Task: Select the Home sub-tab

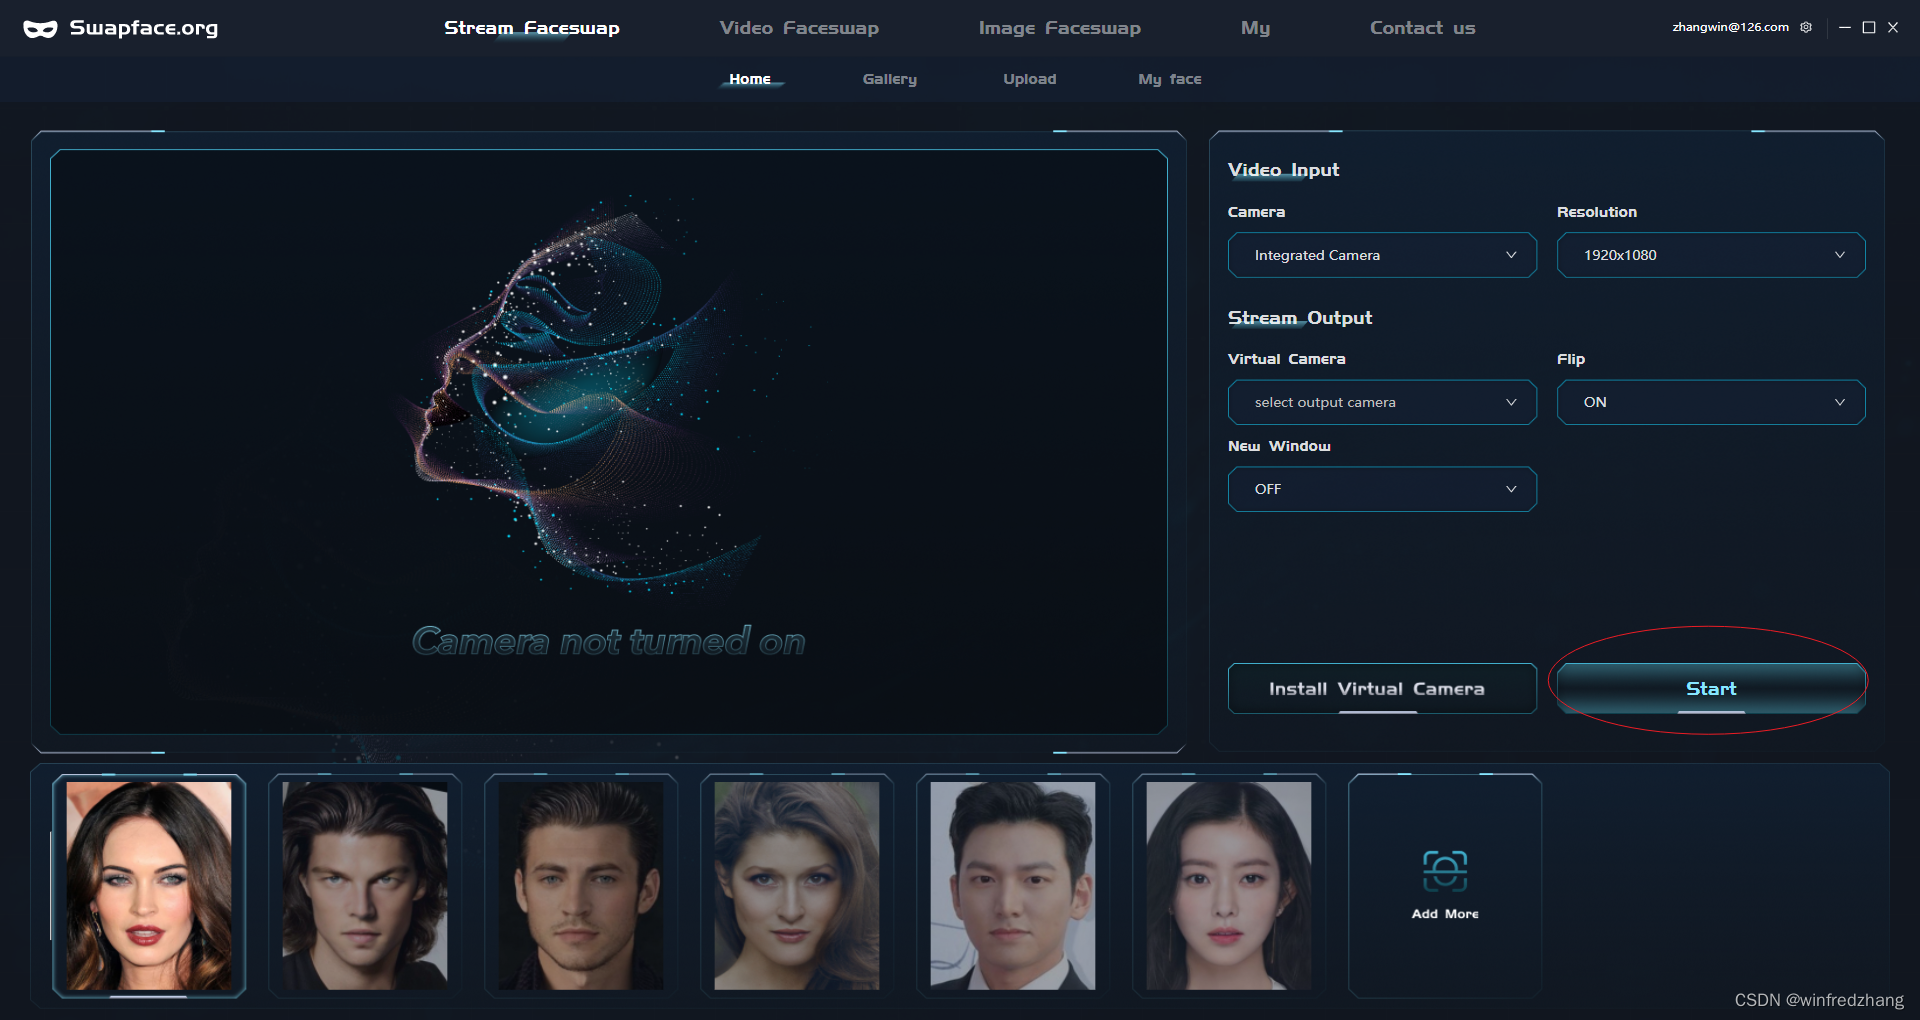Action: coord(750,79)
